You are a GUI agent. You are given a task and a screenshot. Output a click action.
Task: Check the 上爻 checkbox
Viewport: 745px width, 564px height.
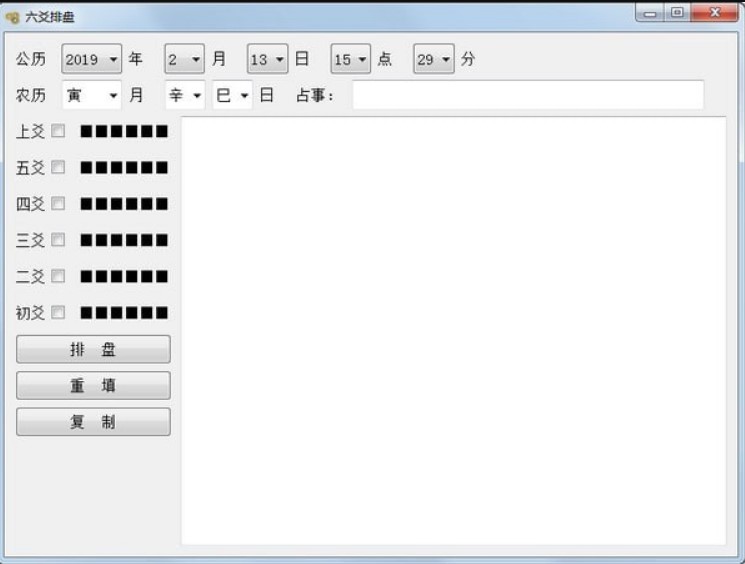pos(58,131)
